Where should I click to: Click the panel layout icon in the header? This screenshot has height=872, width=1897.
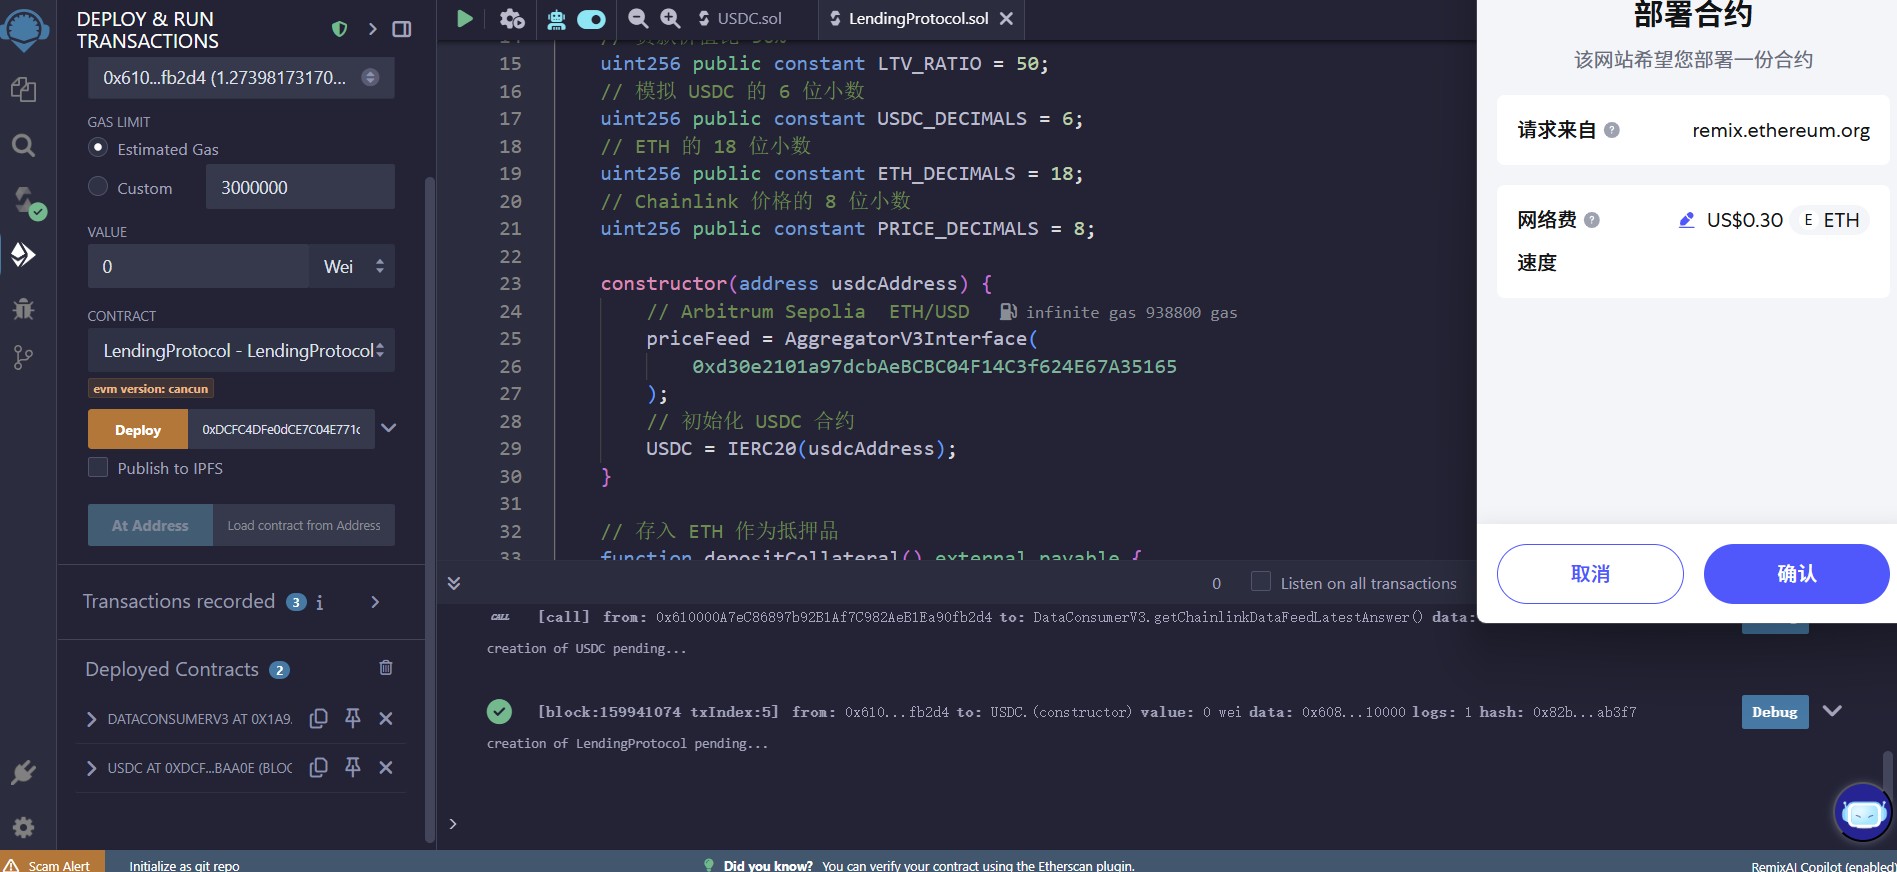click(402, 29)
